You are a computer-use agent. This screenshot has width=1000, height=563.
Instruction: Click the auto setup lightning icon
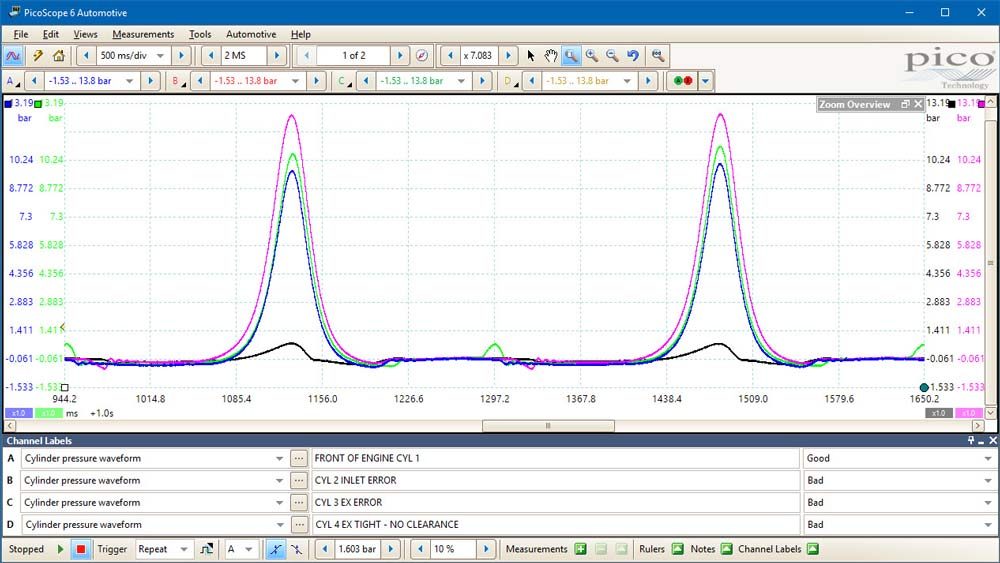[38, 55]
